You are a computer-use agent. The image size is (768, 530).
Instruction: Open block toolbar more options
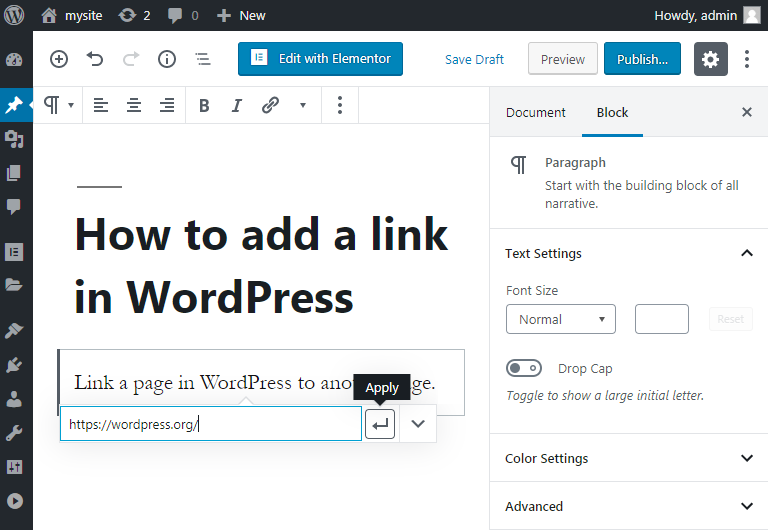[x=340, y=105]
